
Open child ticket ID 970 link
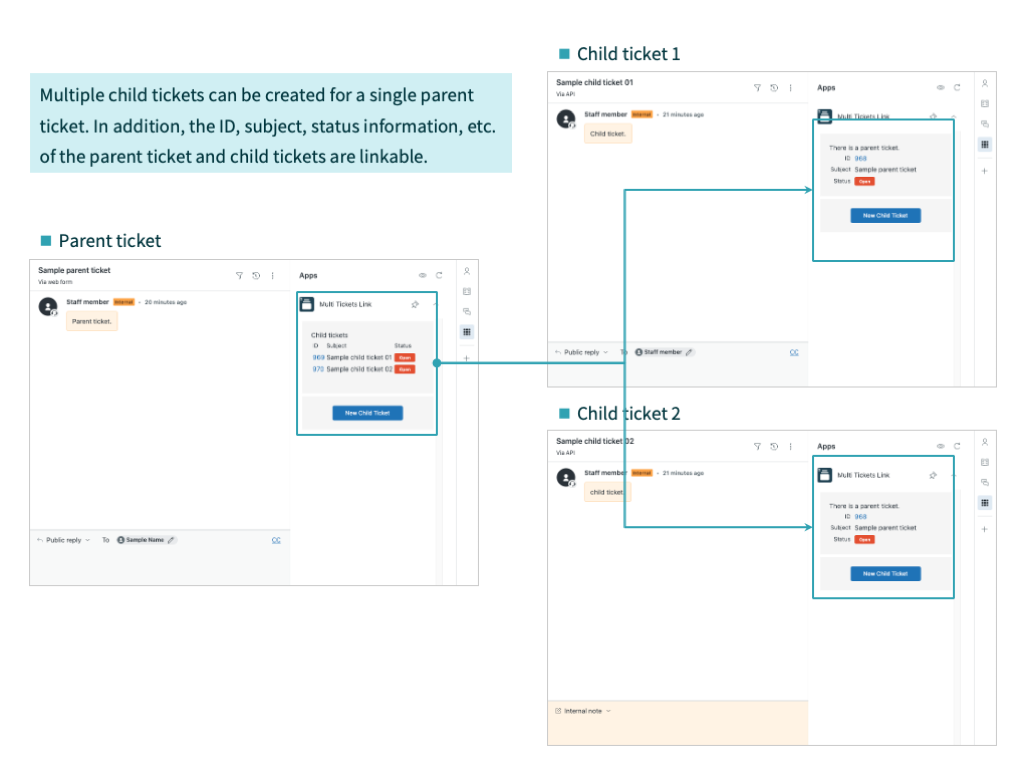318,369
